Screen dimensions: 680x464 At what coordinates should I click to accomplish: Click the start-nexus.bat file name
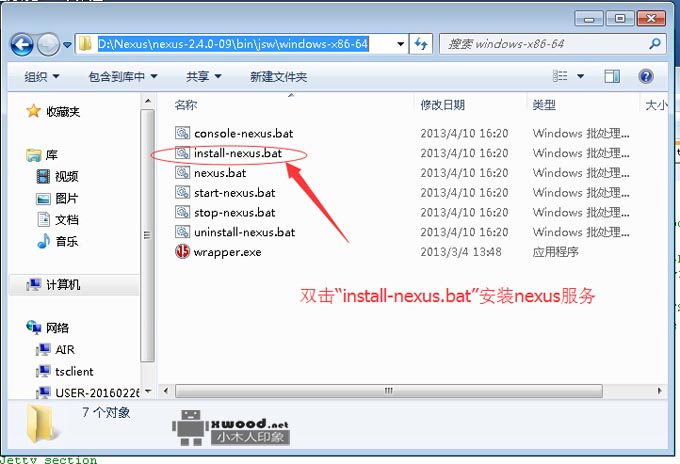(235, 193)
